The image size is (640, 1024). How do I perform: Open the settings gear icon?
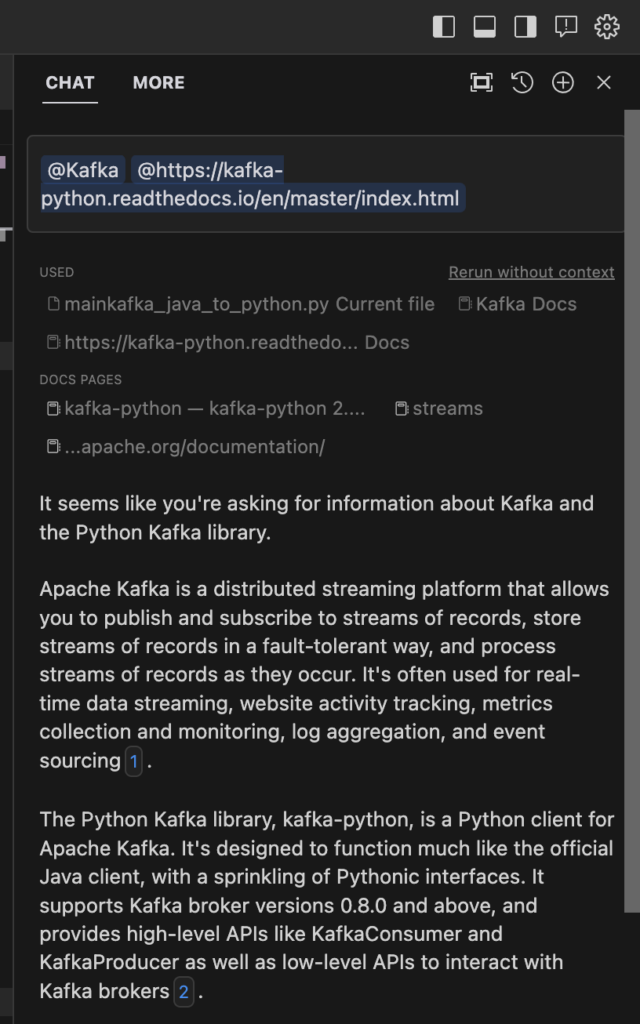(607, 27)
